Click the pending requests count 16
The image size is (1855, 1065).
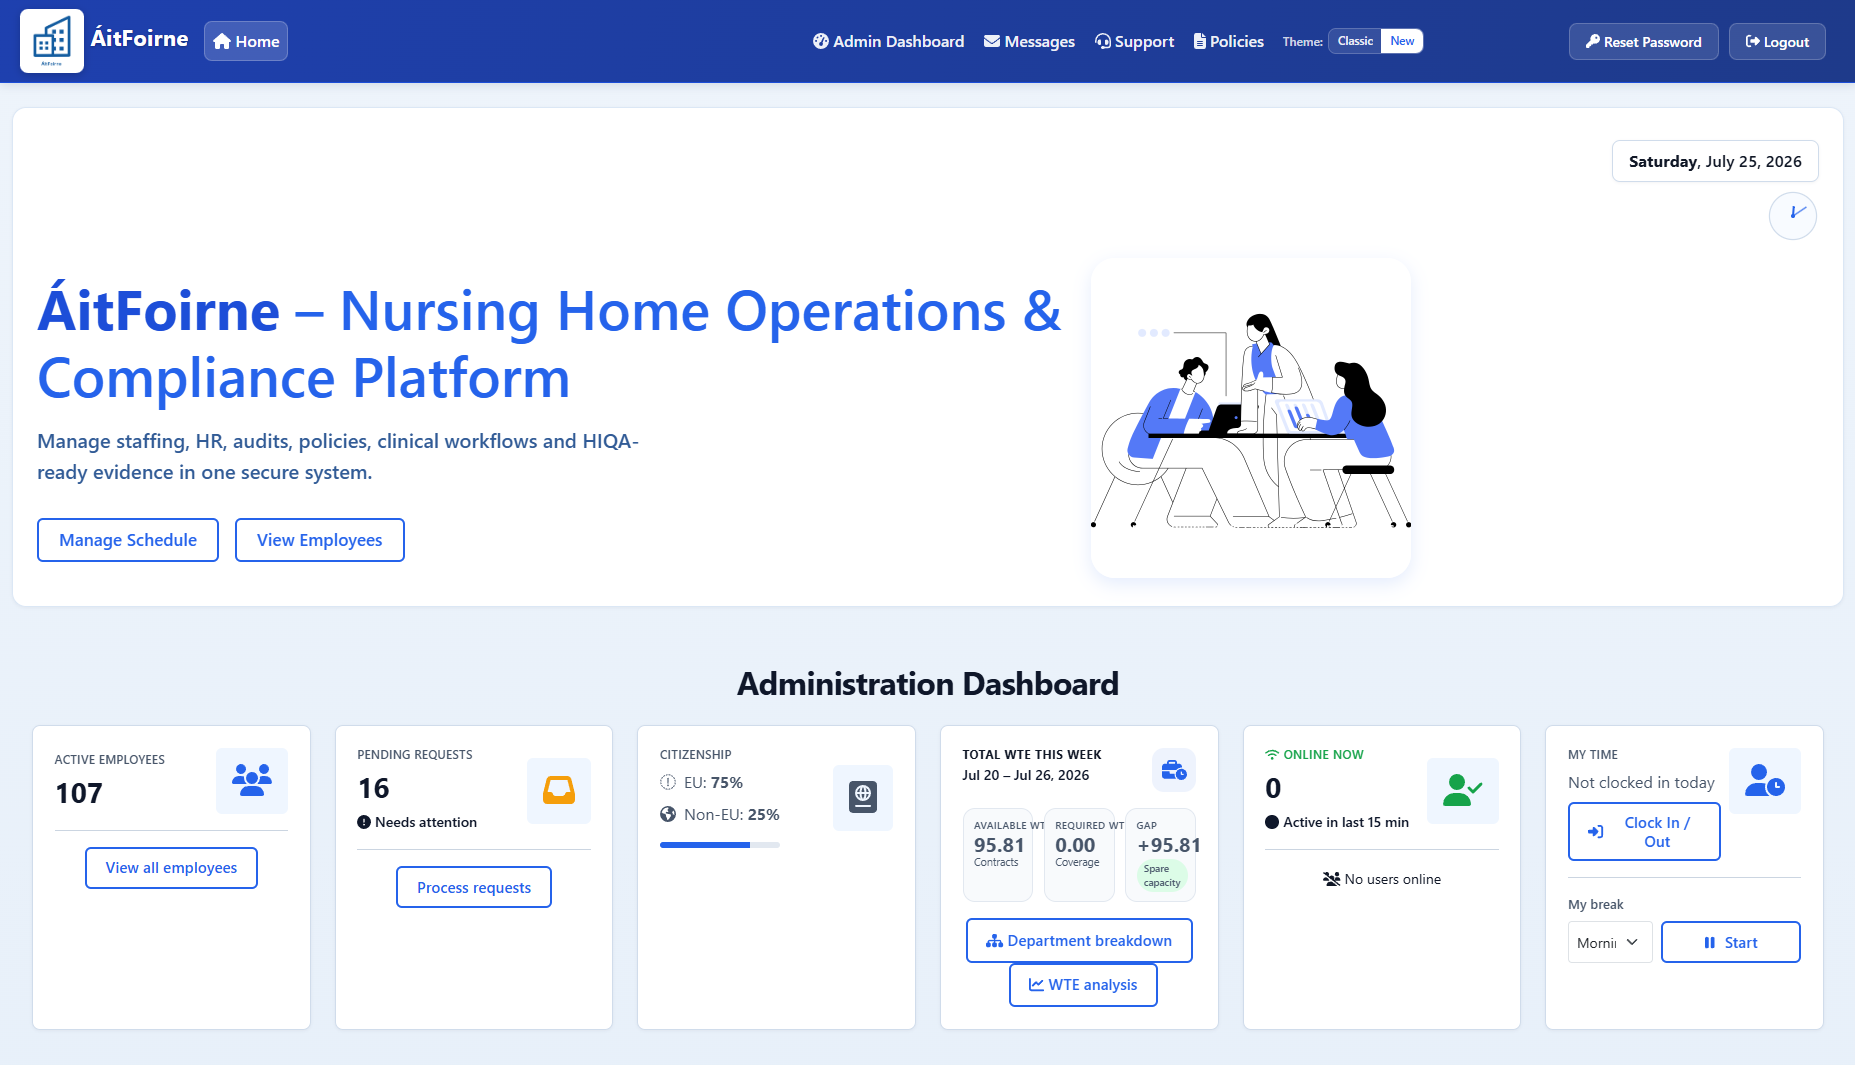374,788
